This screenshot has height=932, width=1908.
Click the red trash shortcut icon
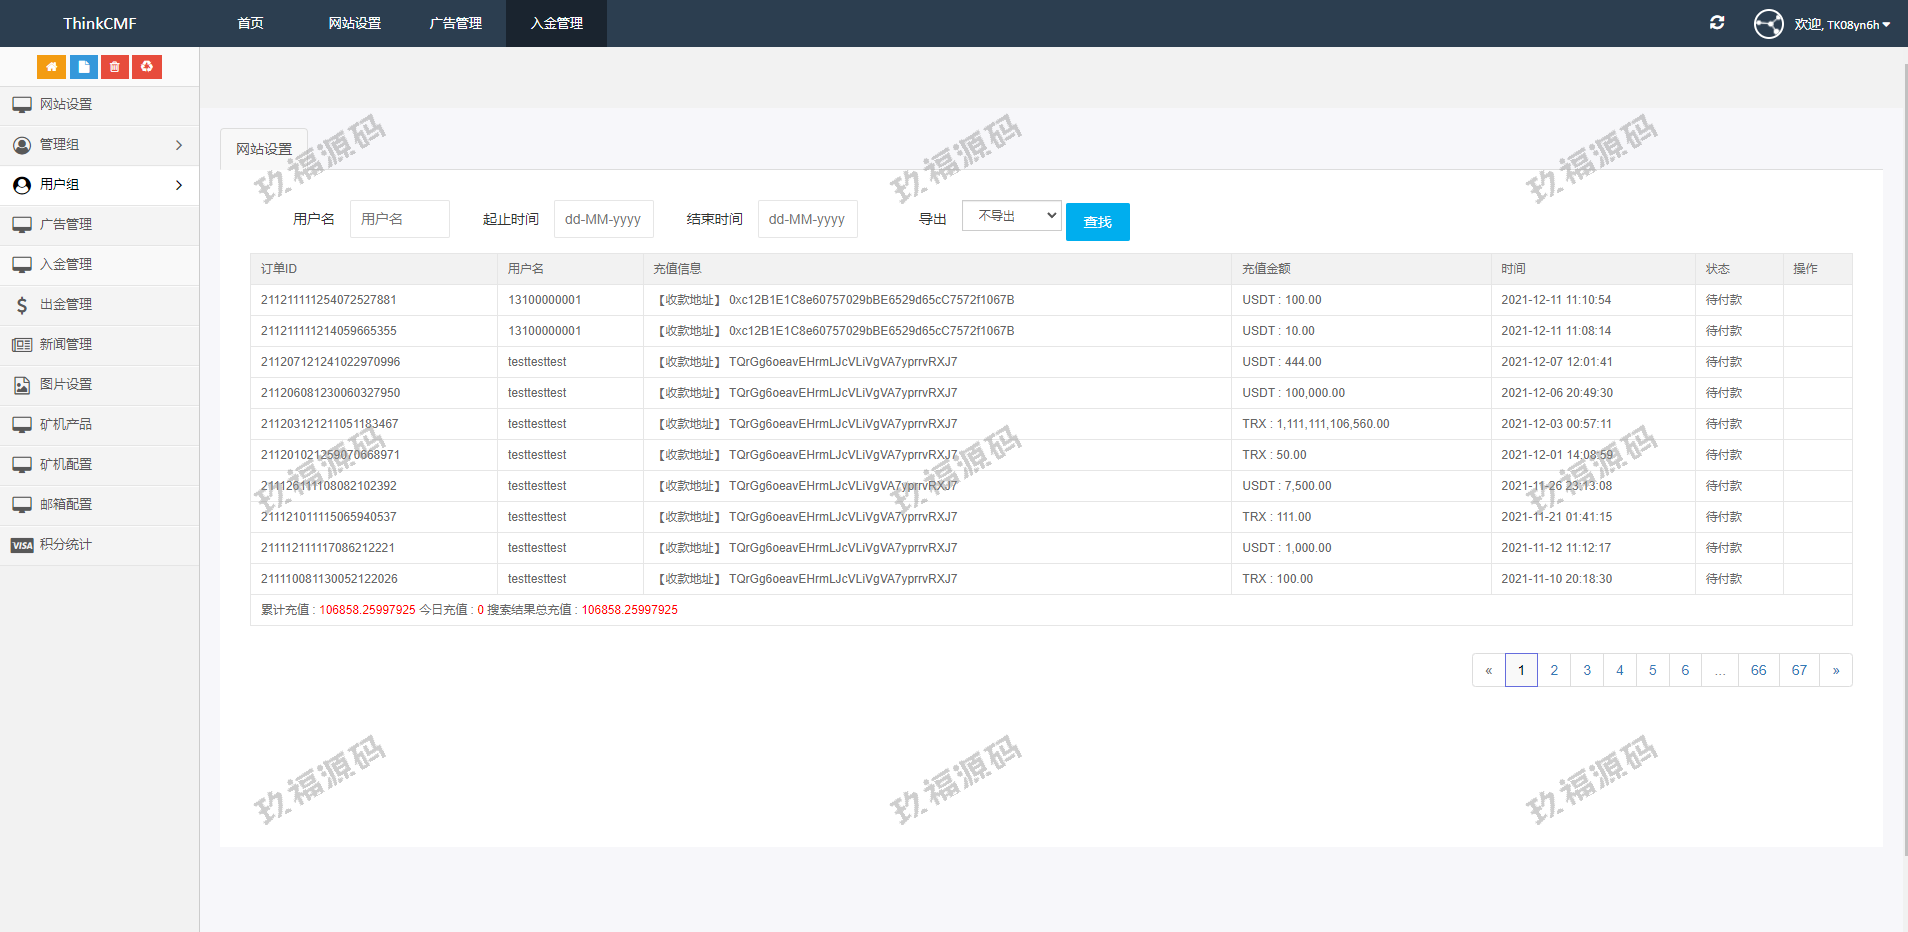pyautogui.click(x=115, y=67)
